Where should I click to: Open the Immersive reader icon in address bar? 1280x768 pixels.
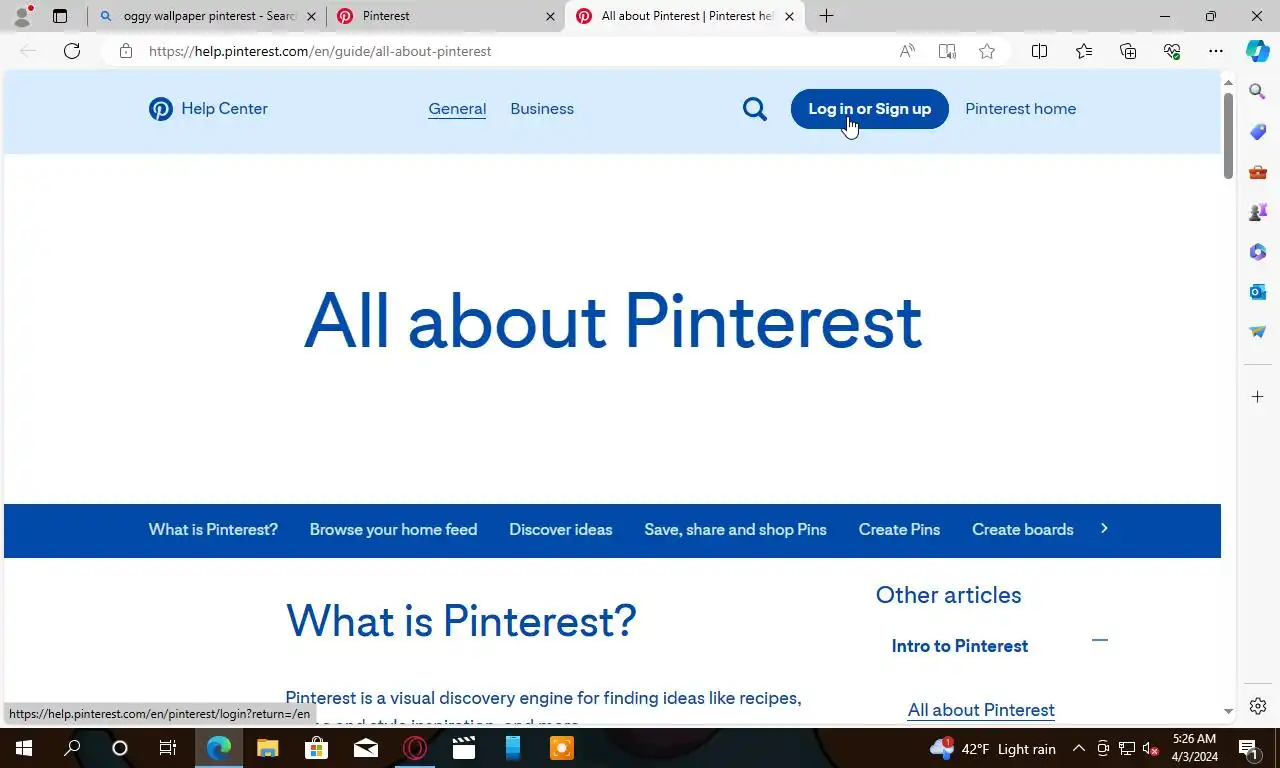947,51
